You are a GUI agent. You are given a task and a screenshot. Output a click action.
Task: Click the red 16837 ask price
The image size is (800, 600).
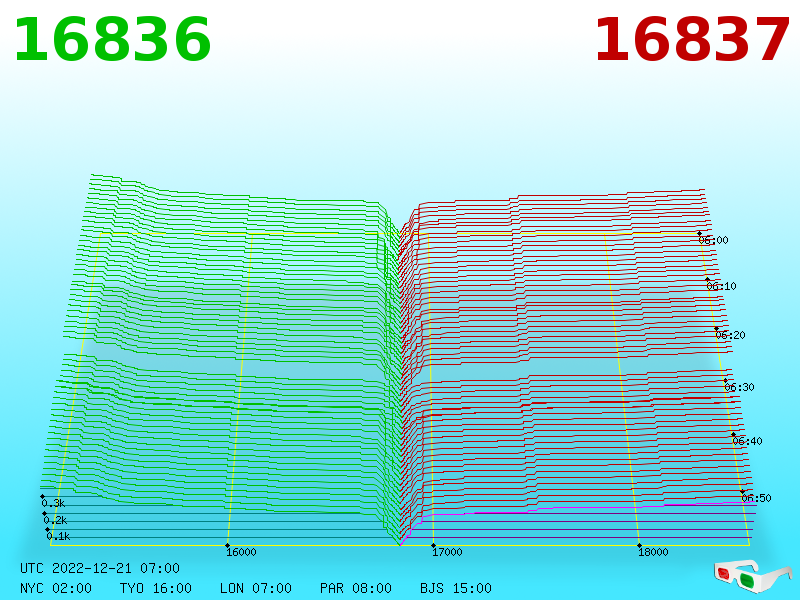[692, 40]
